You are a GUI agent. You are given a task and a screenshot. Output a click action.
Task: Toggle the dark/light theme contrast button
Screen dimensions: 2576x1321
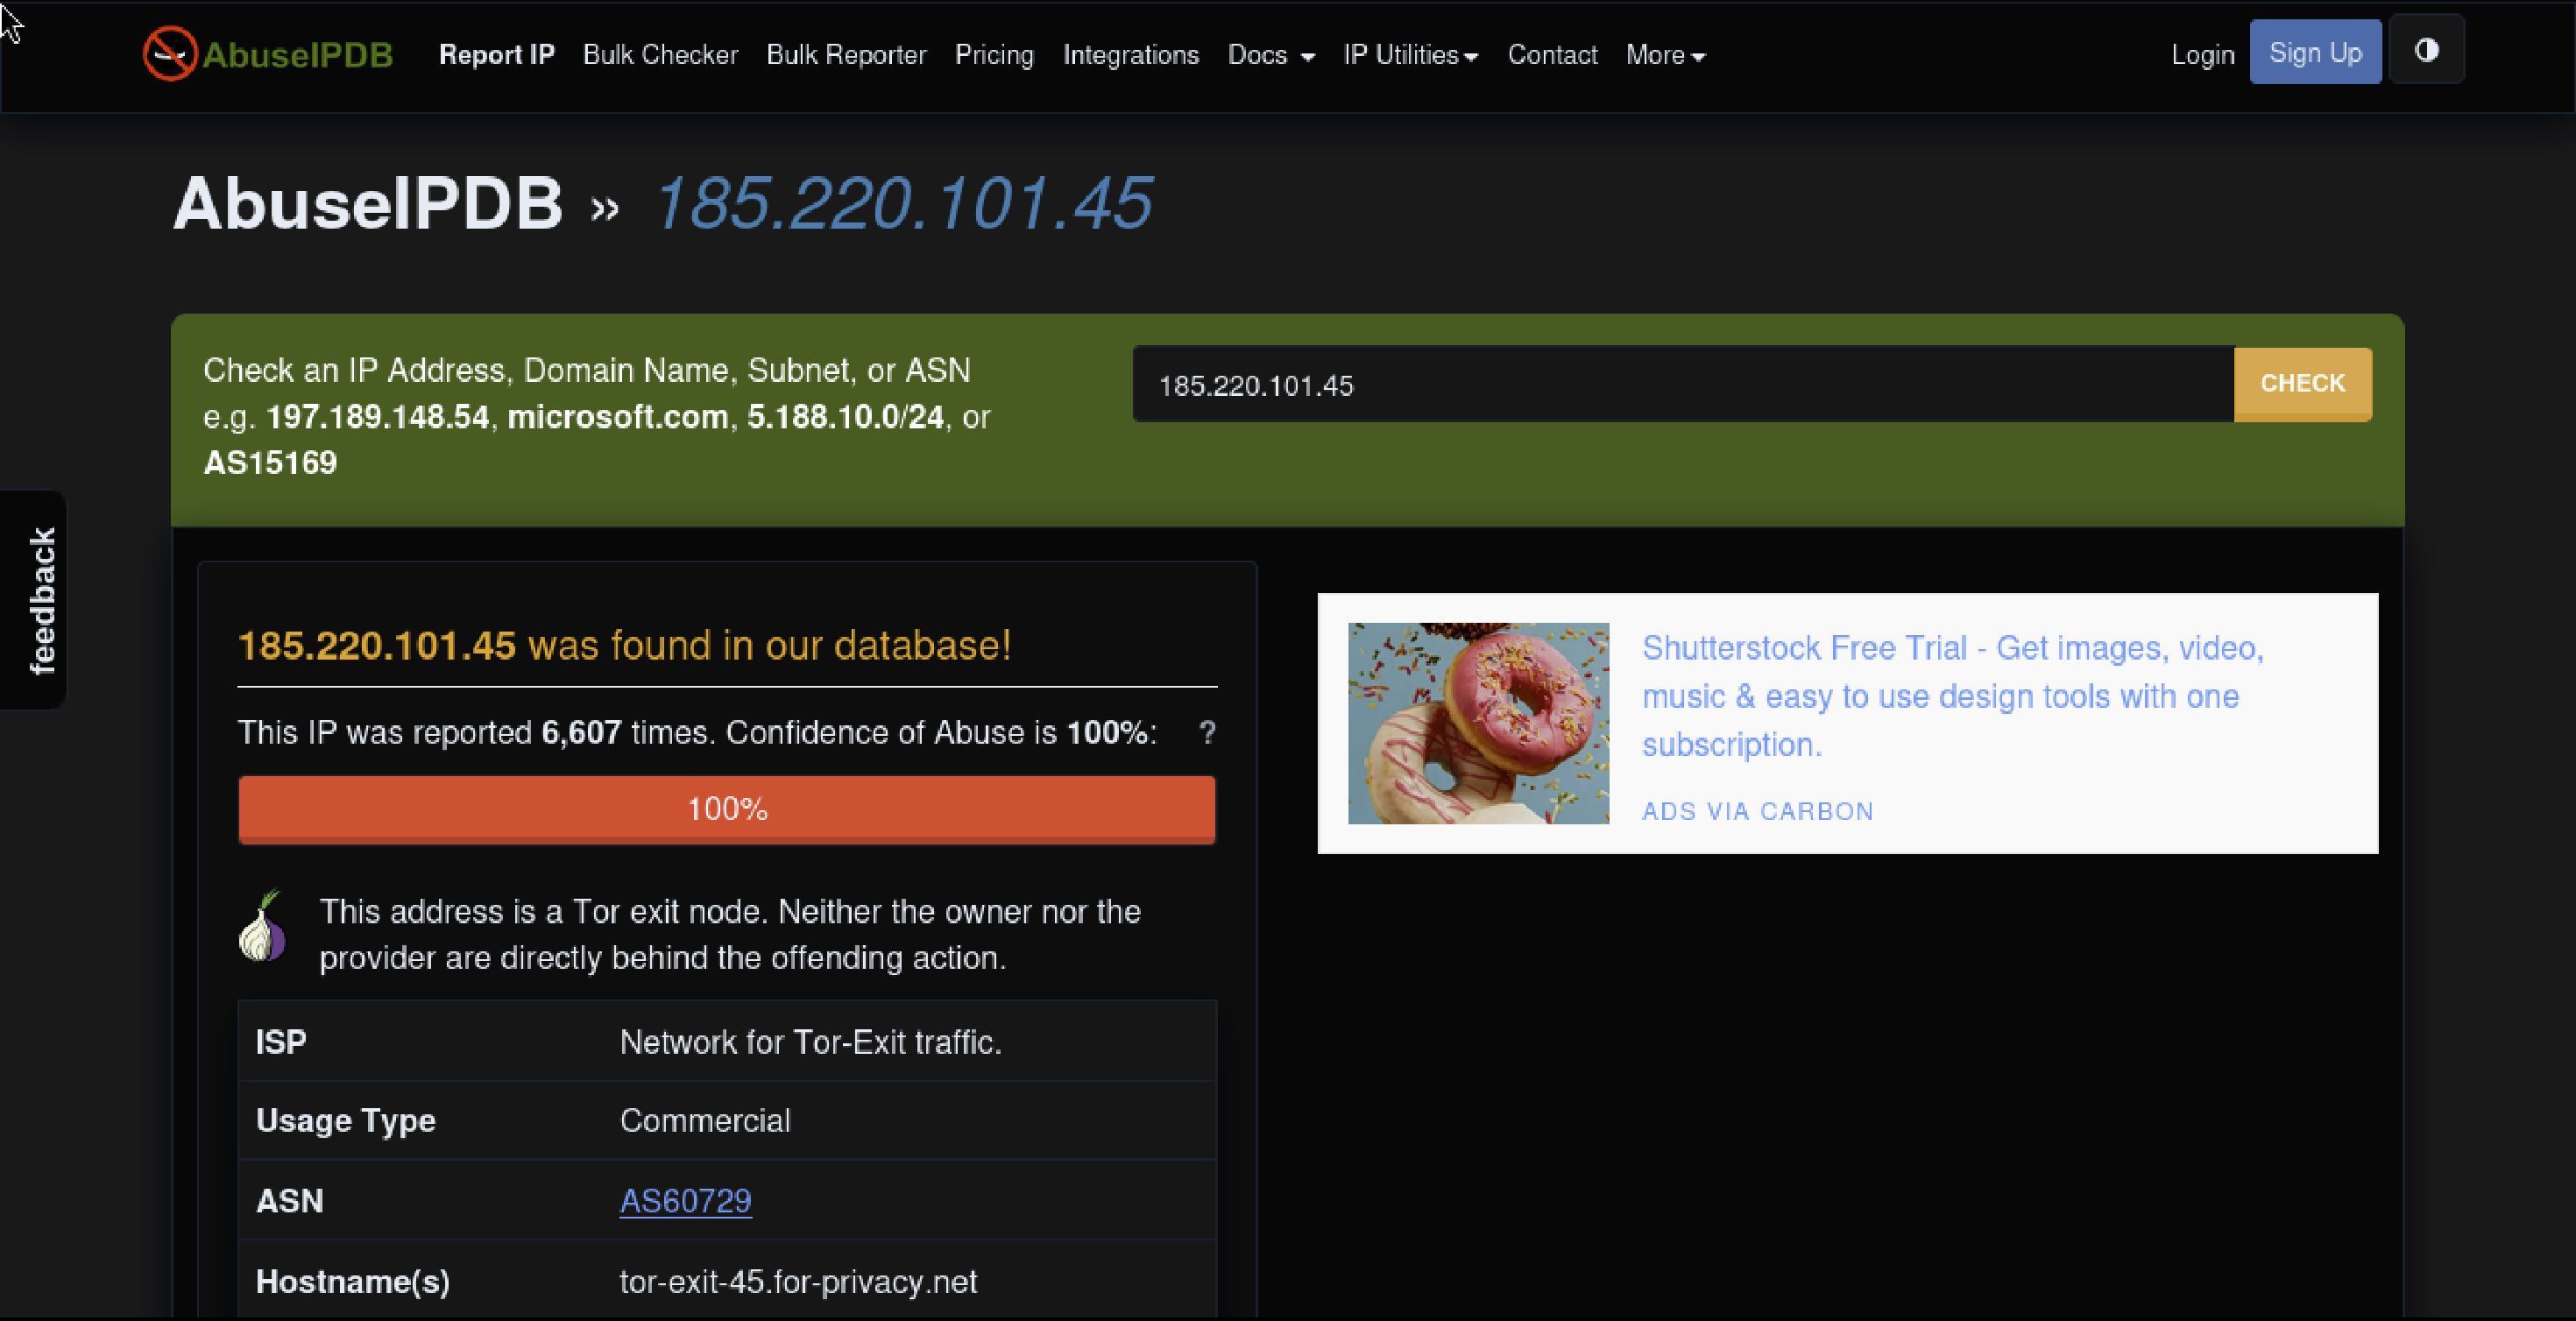pos(2427,50)
